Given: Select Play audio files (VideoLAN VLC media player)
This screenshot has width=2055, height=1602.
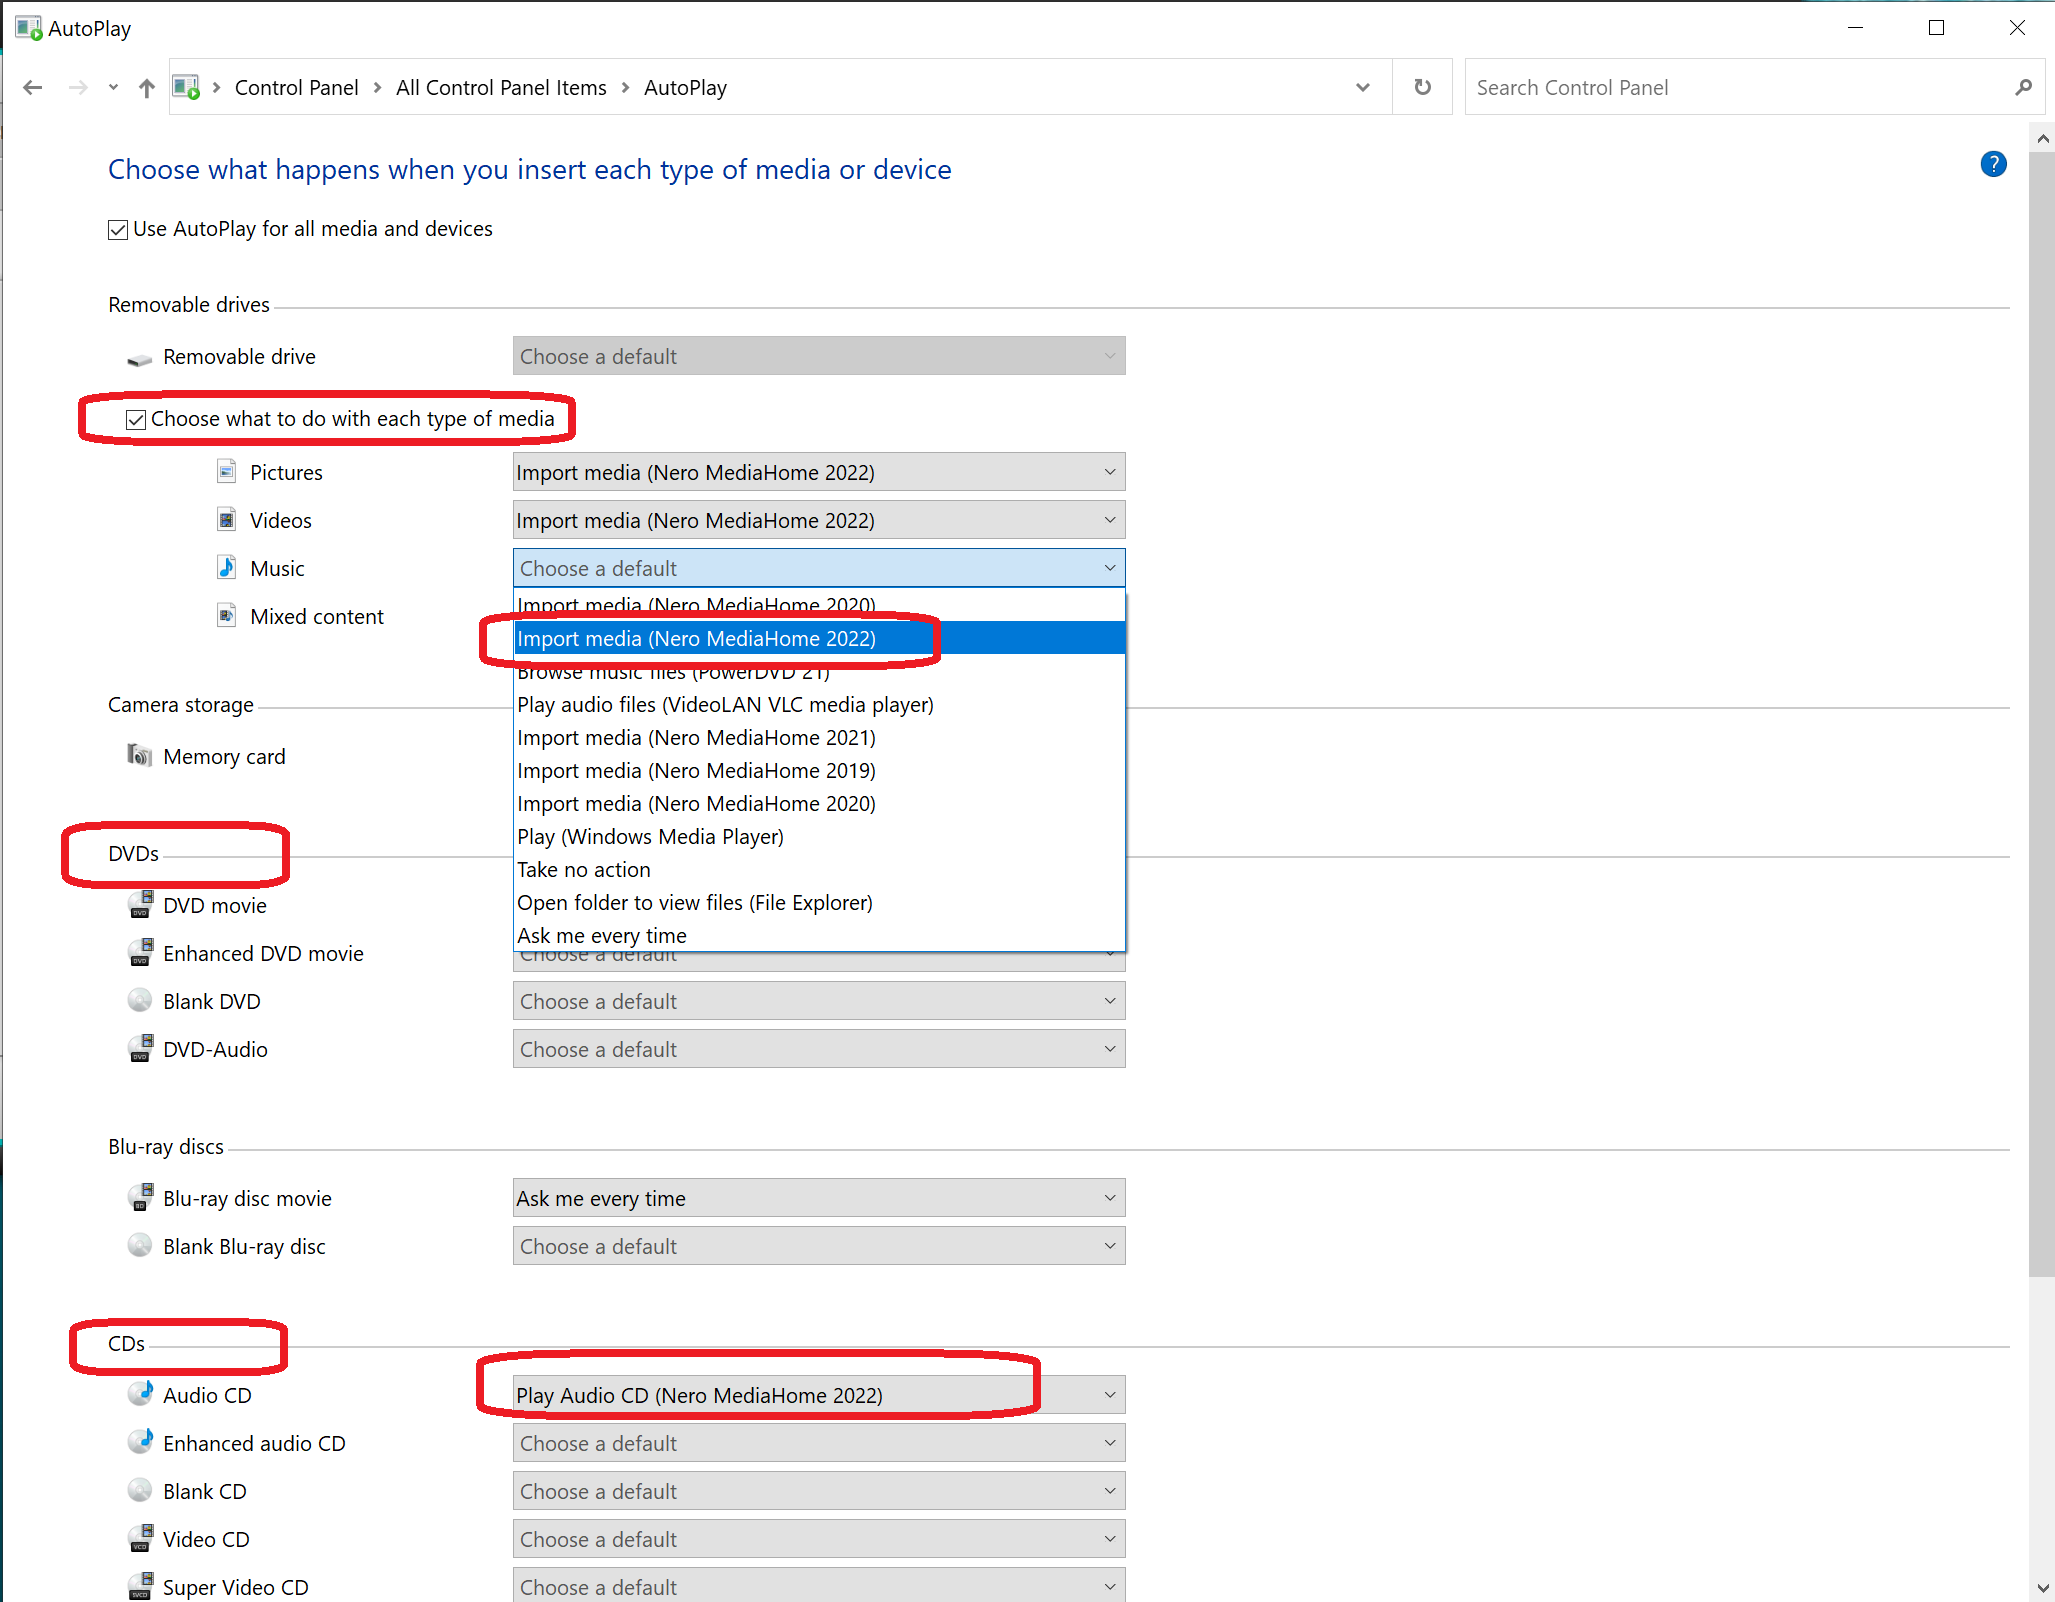Looking at the screenshot, I should click(725, 705).
